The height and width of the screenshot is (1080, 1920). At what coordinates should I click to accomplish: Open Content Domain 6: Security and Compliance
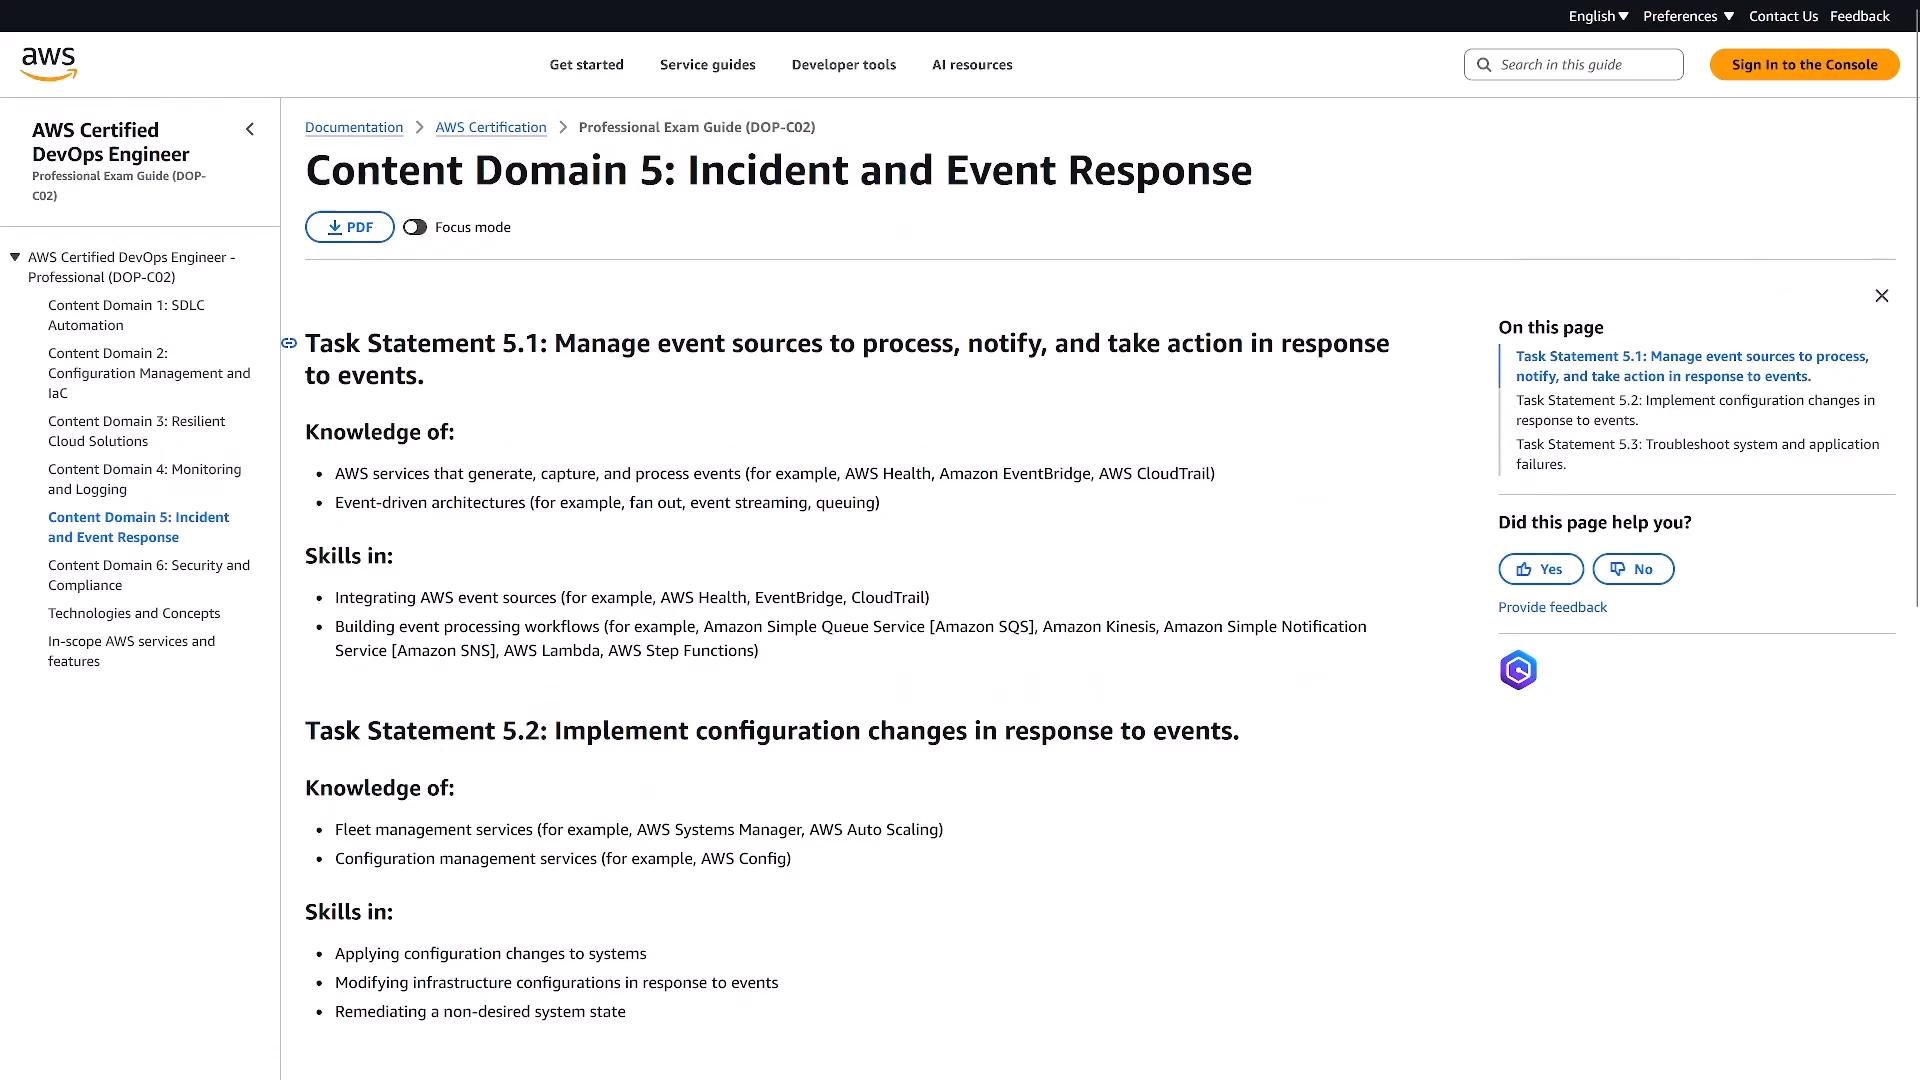[149, 575]
